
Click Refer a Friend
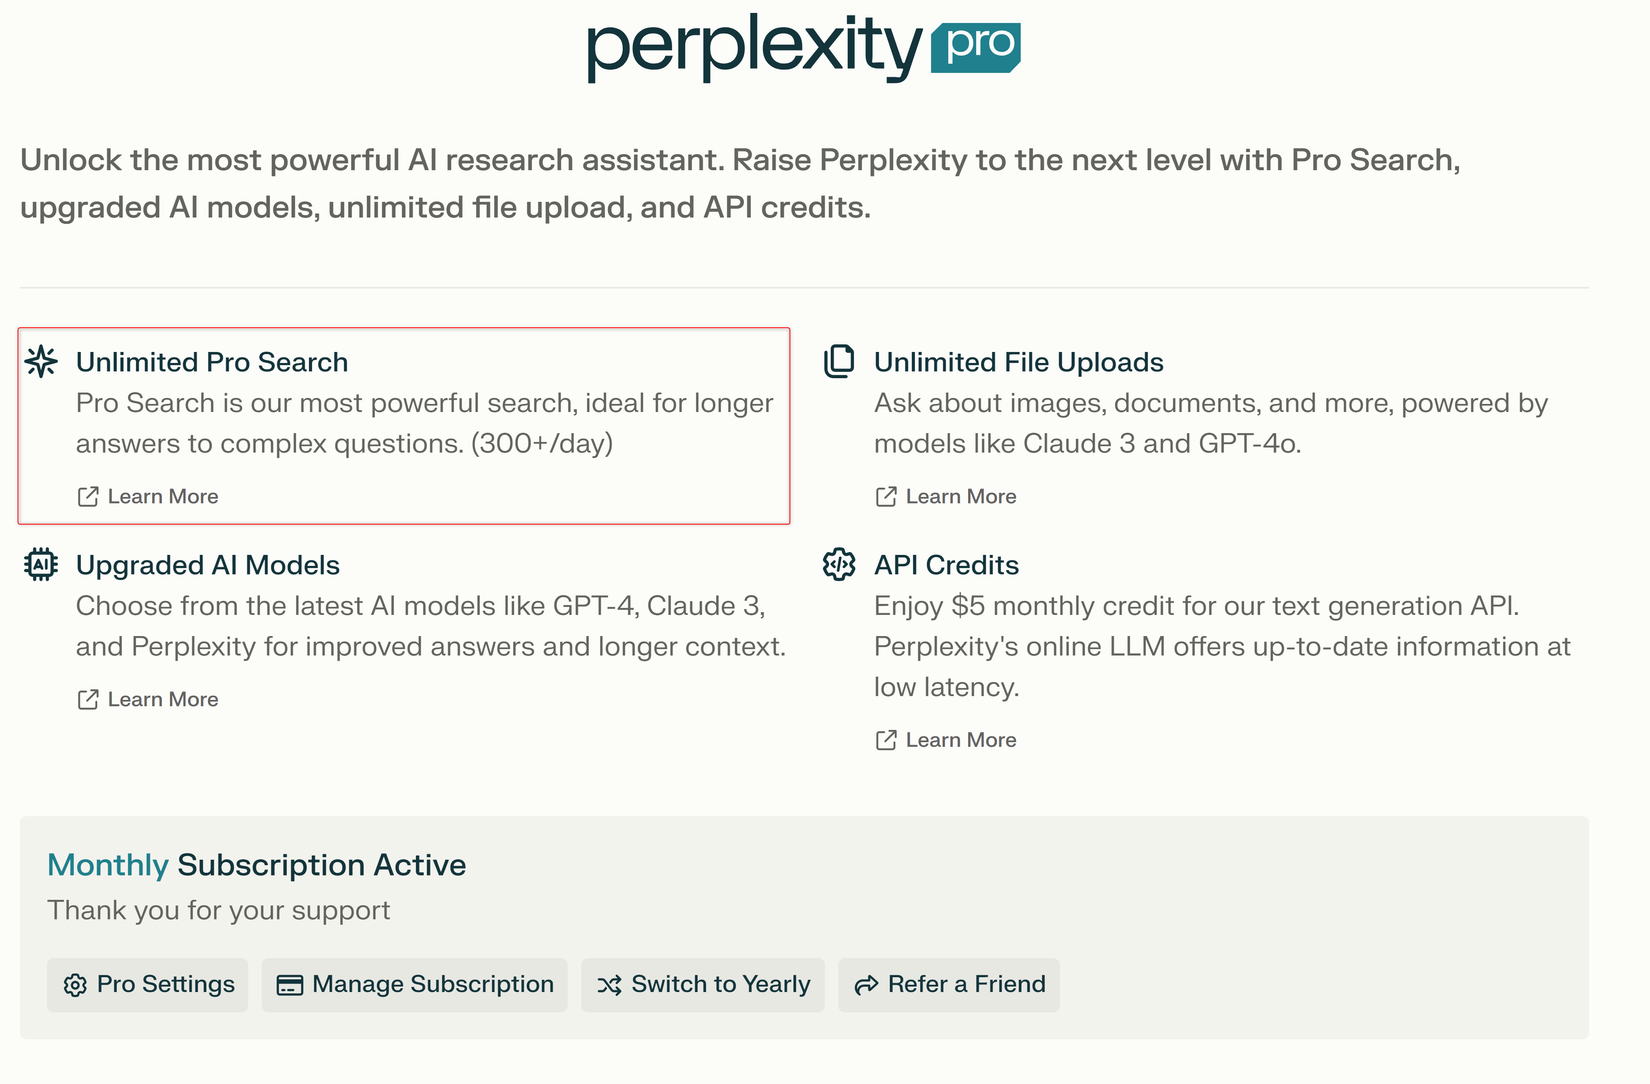[x=948, y=985]
